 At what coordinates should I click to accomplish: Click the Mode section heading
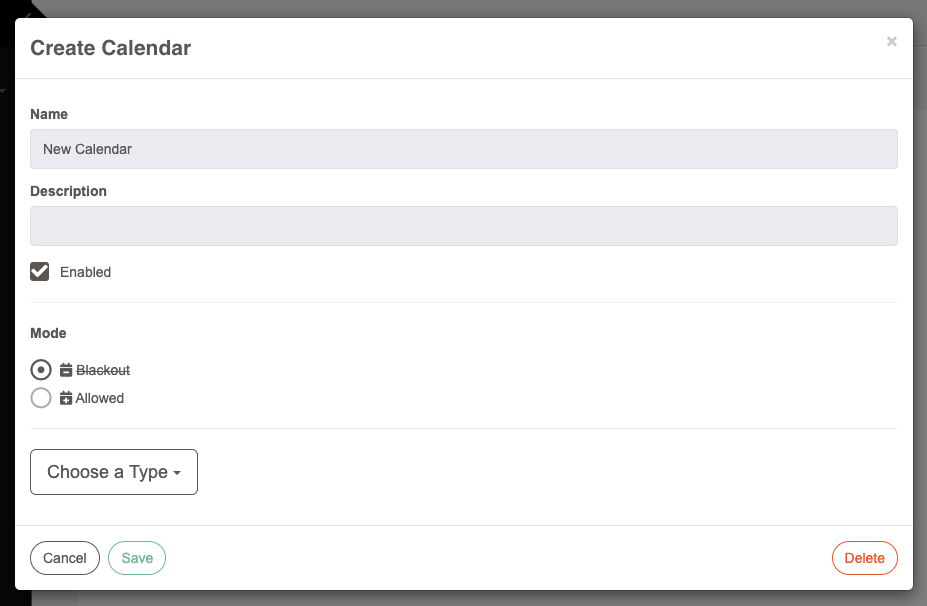48,333
